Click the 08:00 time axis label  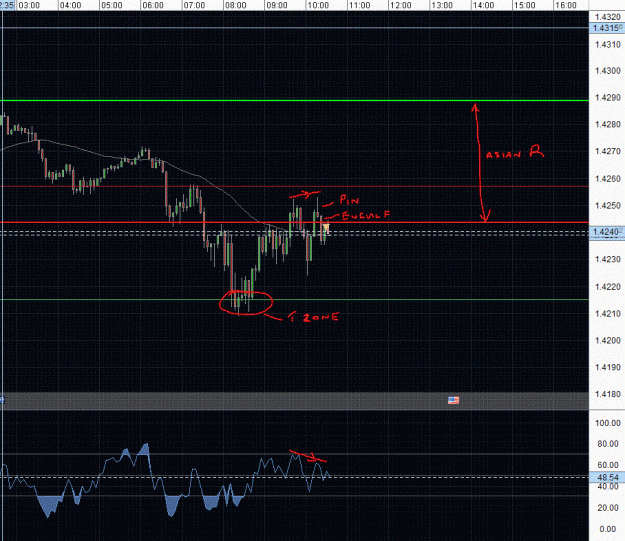coord(236,5)
